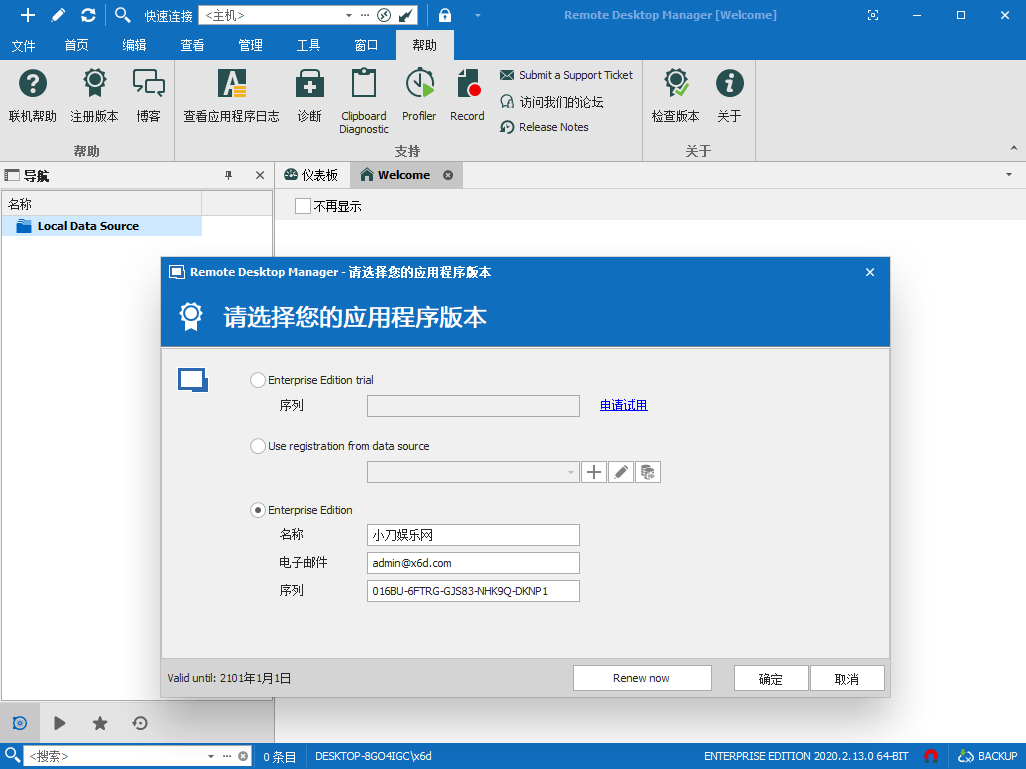Click the 申请试用 link
Screen dimensions: 1026x769
coord(623,405)
